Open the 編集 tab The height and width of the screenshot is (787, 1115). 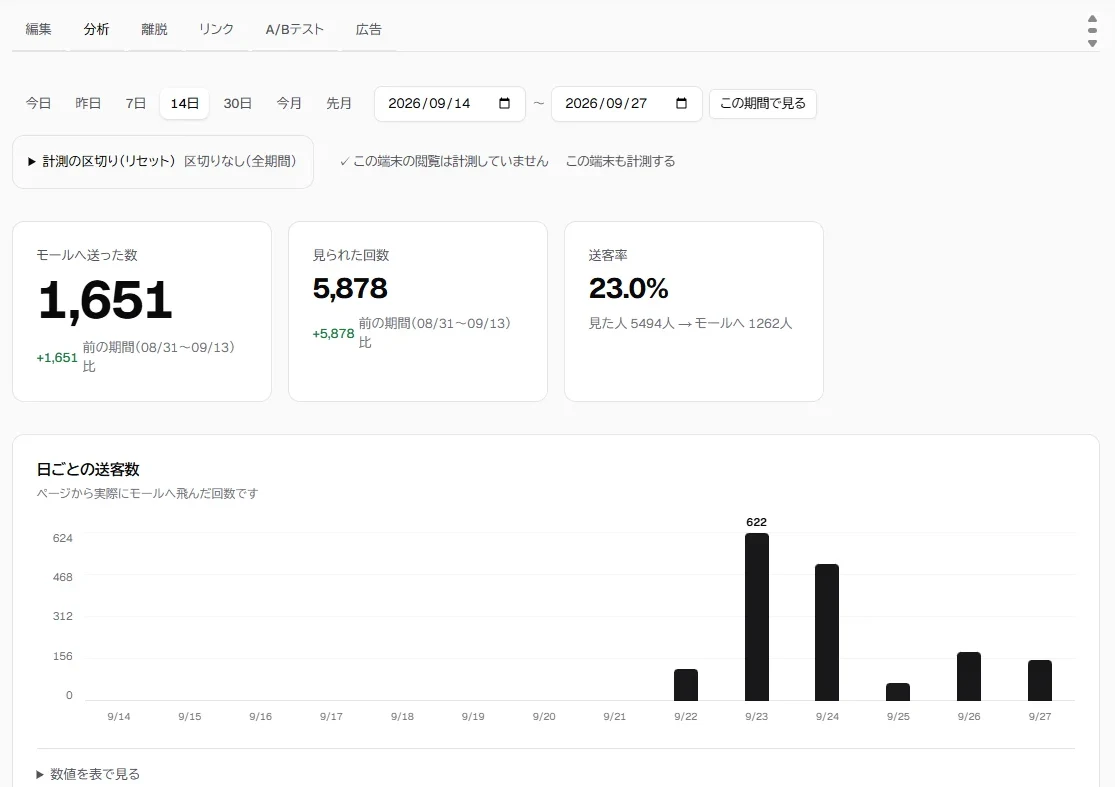38,29
